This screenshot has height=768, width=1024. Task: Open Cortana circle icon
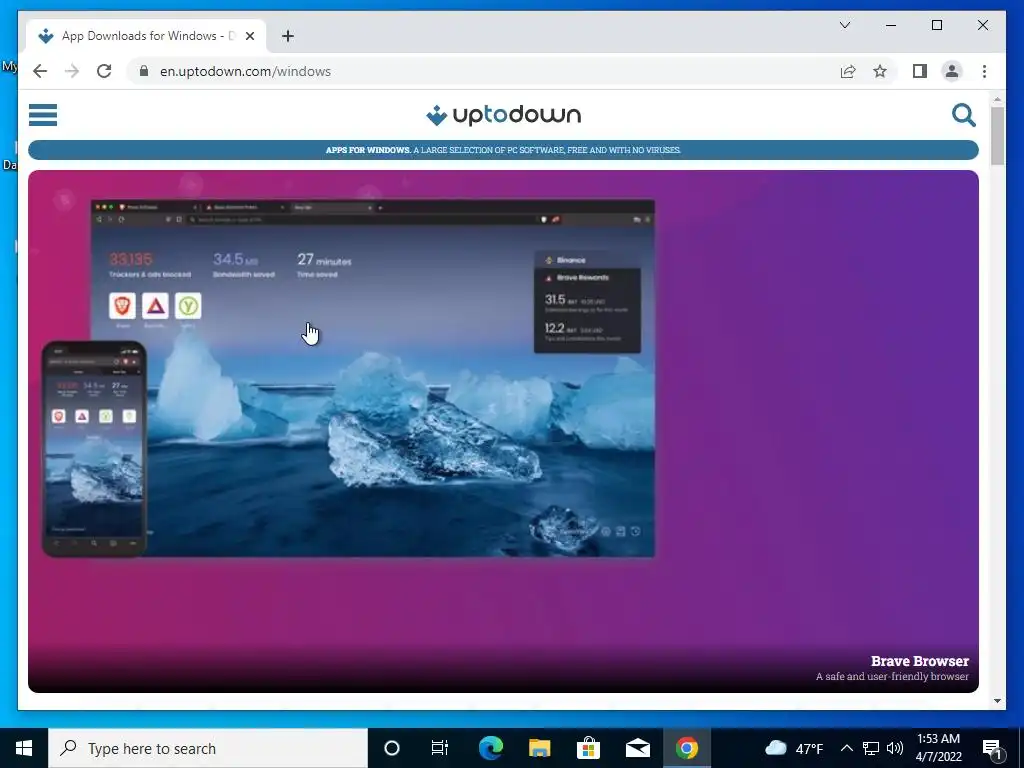392,748
